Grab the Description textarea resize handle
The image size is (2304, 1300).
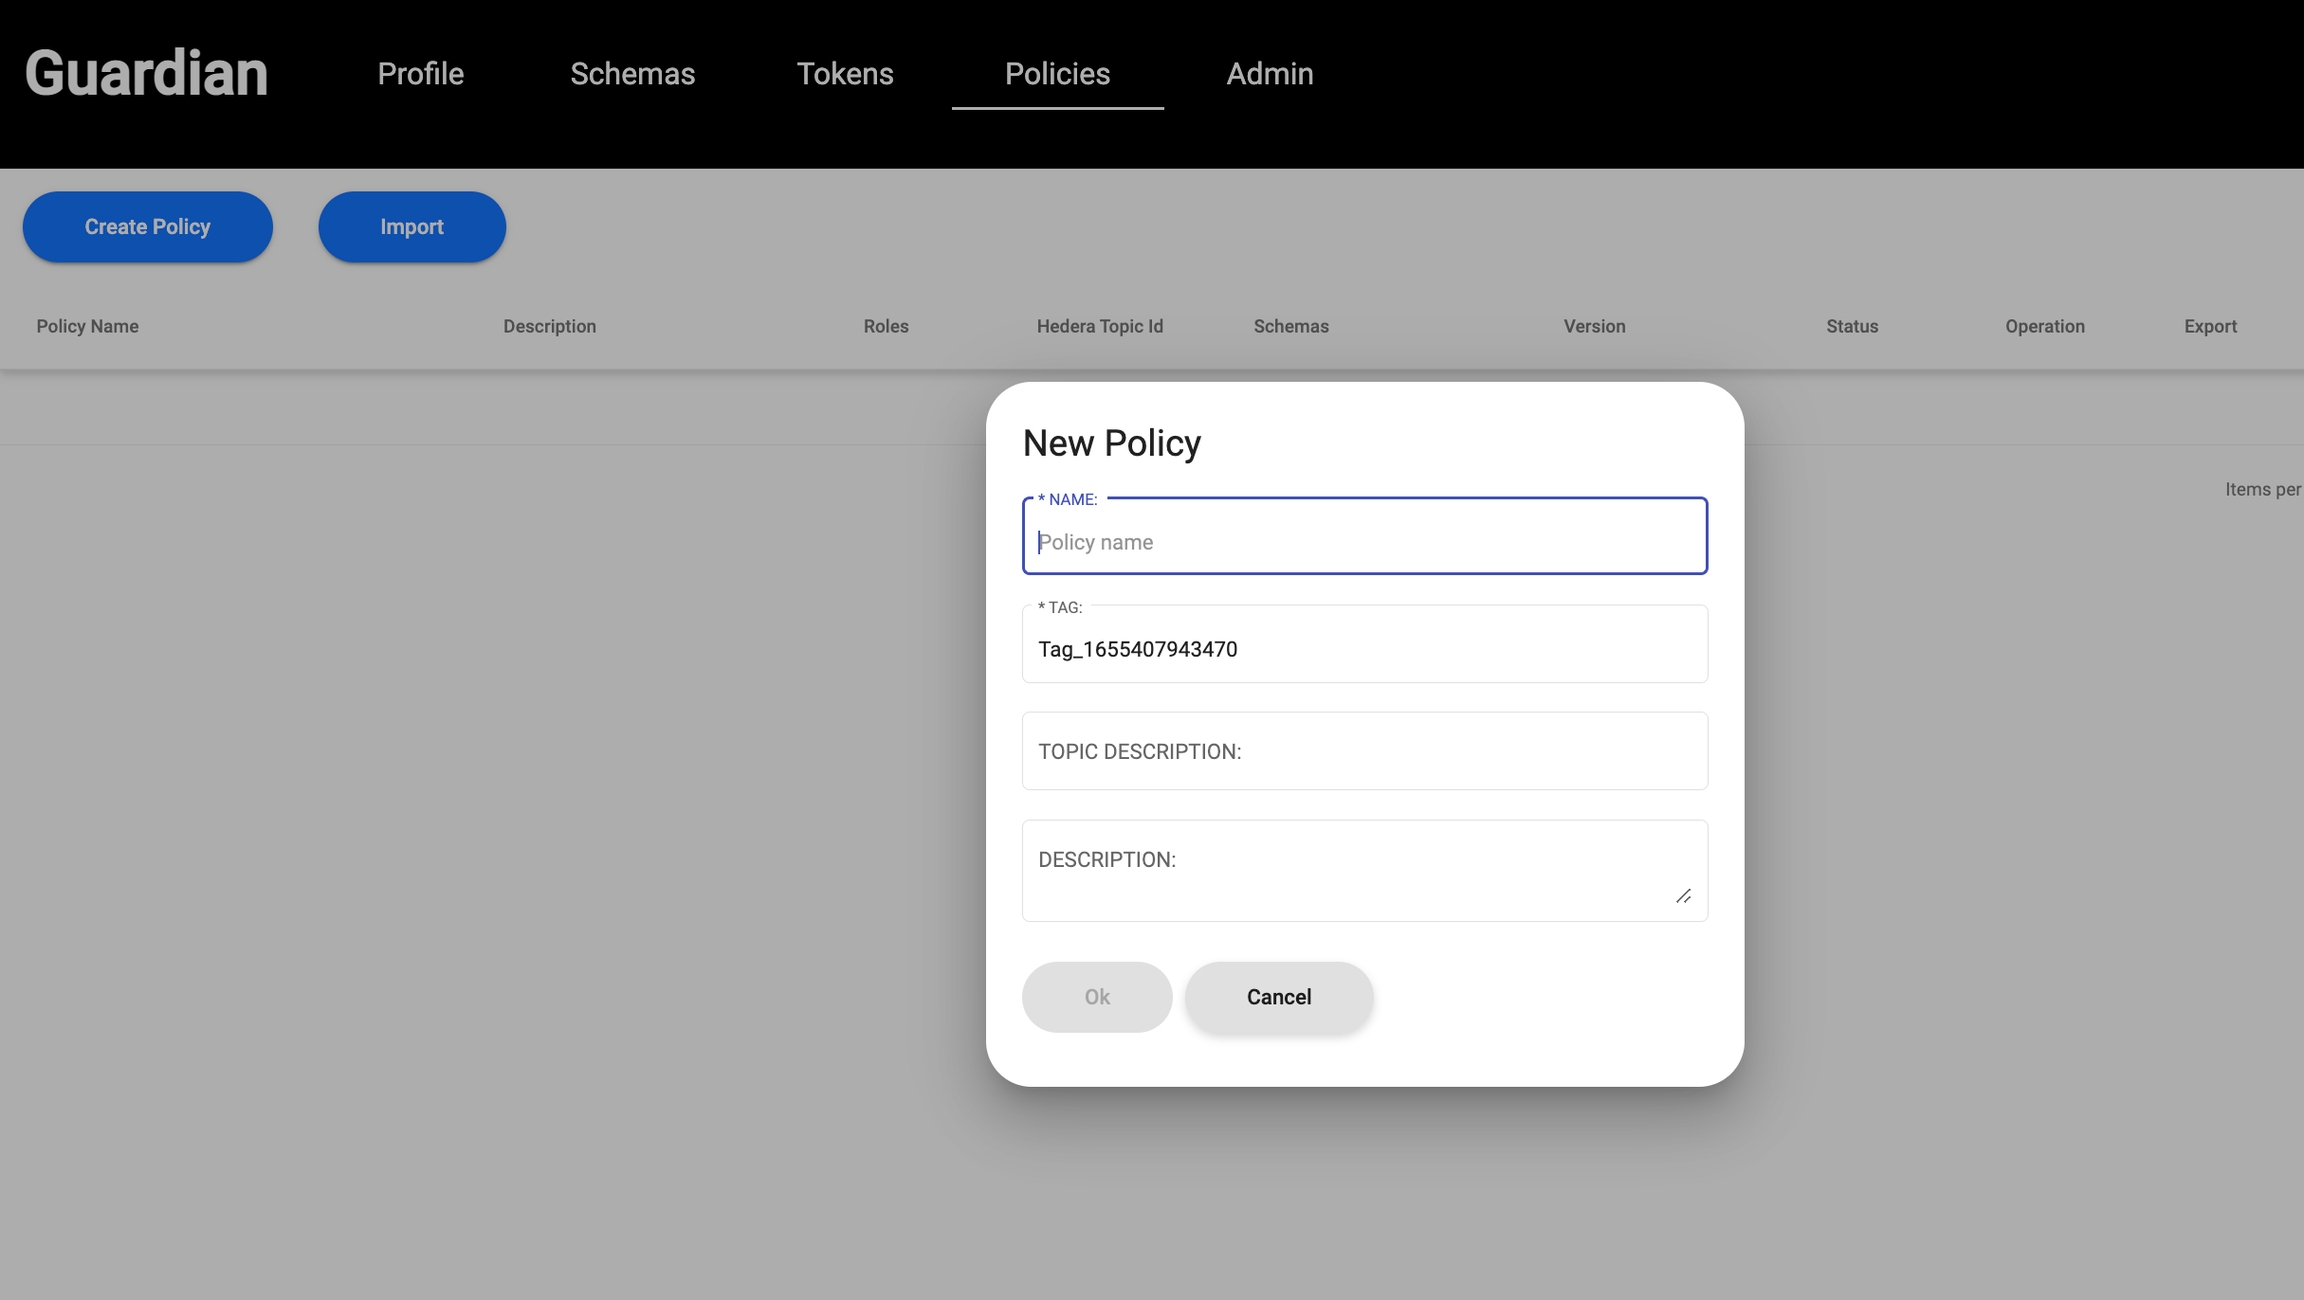click(1683, 896)
